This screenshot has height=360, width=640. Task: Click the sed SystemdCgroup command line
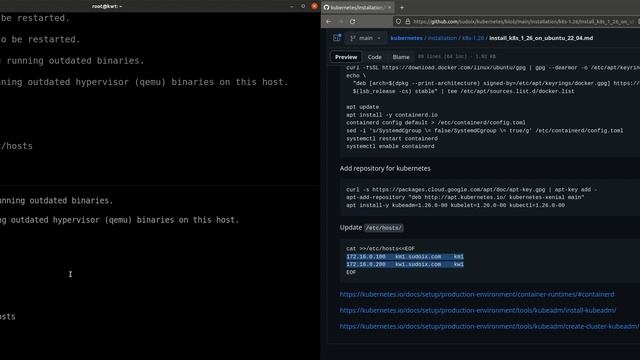pos(484,131)
